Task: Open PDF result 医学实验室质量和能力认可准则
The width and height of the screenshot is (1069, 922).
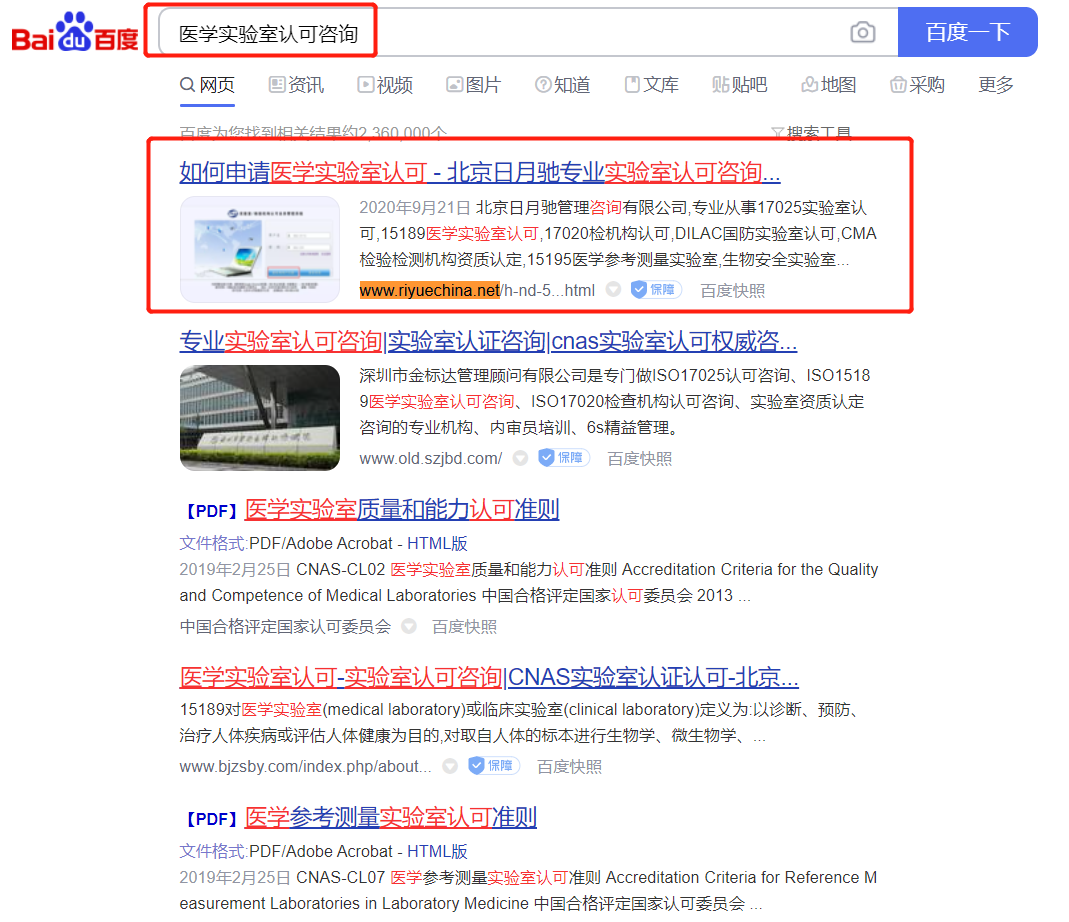Action: pyautogui.click(x=402, y=509)
